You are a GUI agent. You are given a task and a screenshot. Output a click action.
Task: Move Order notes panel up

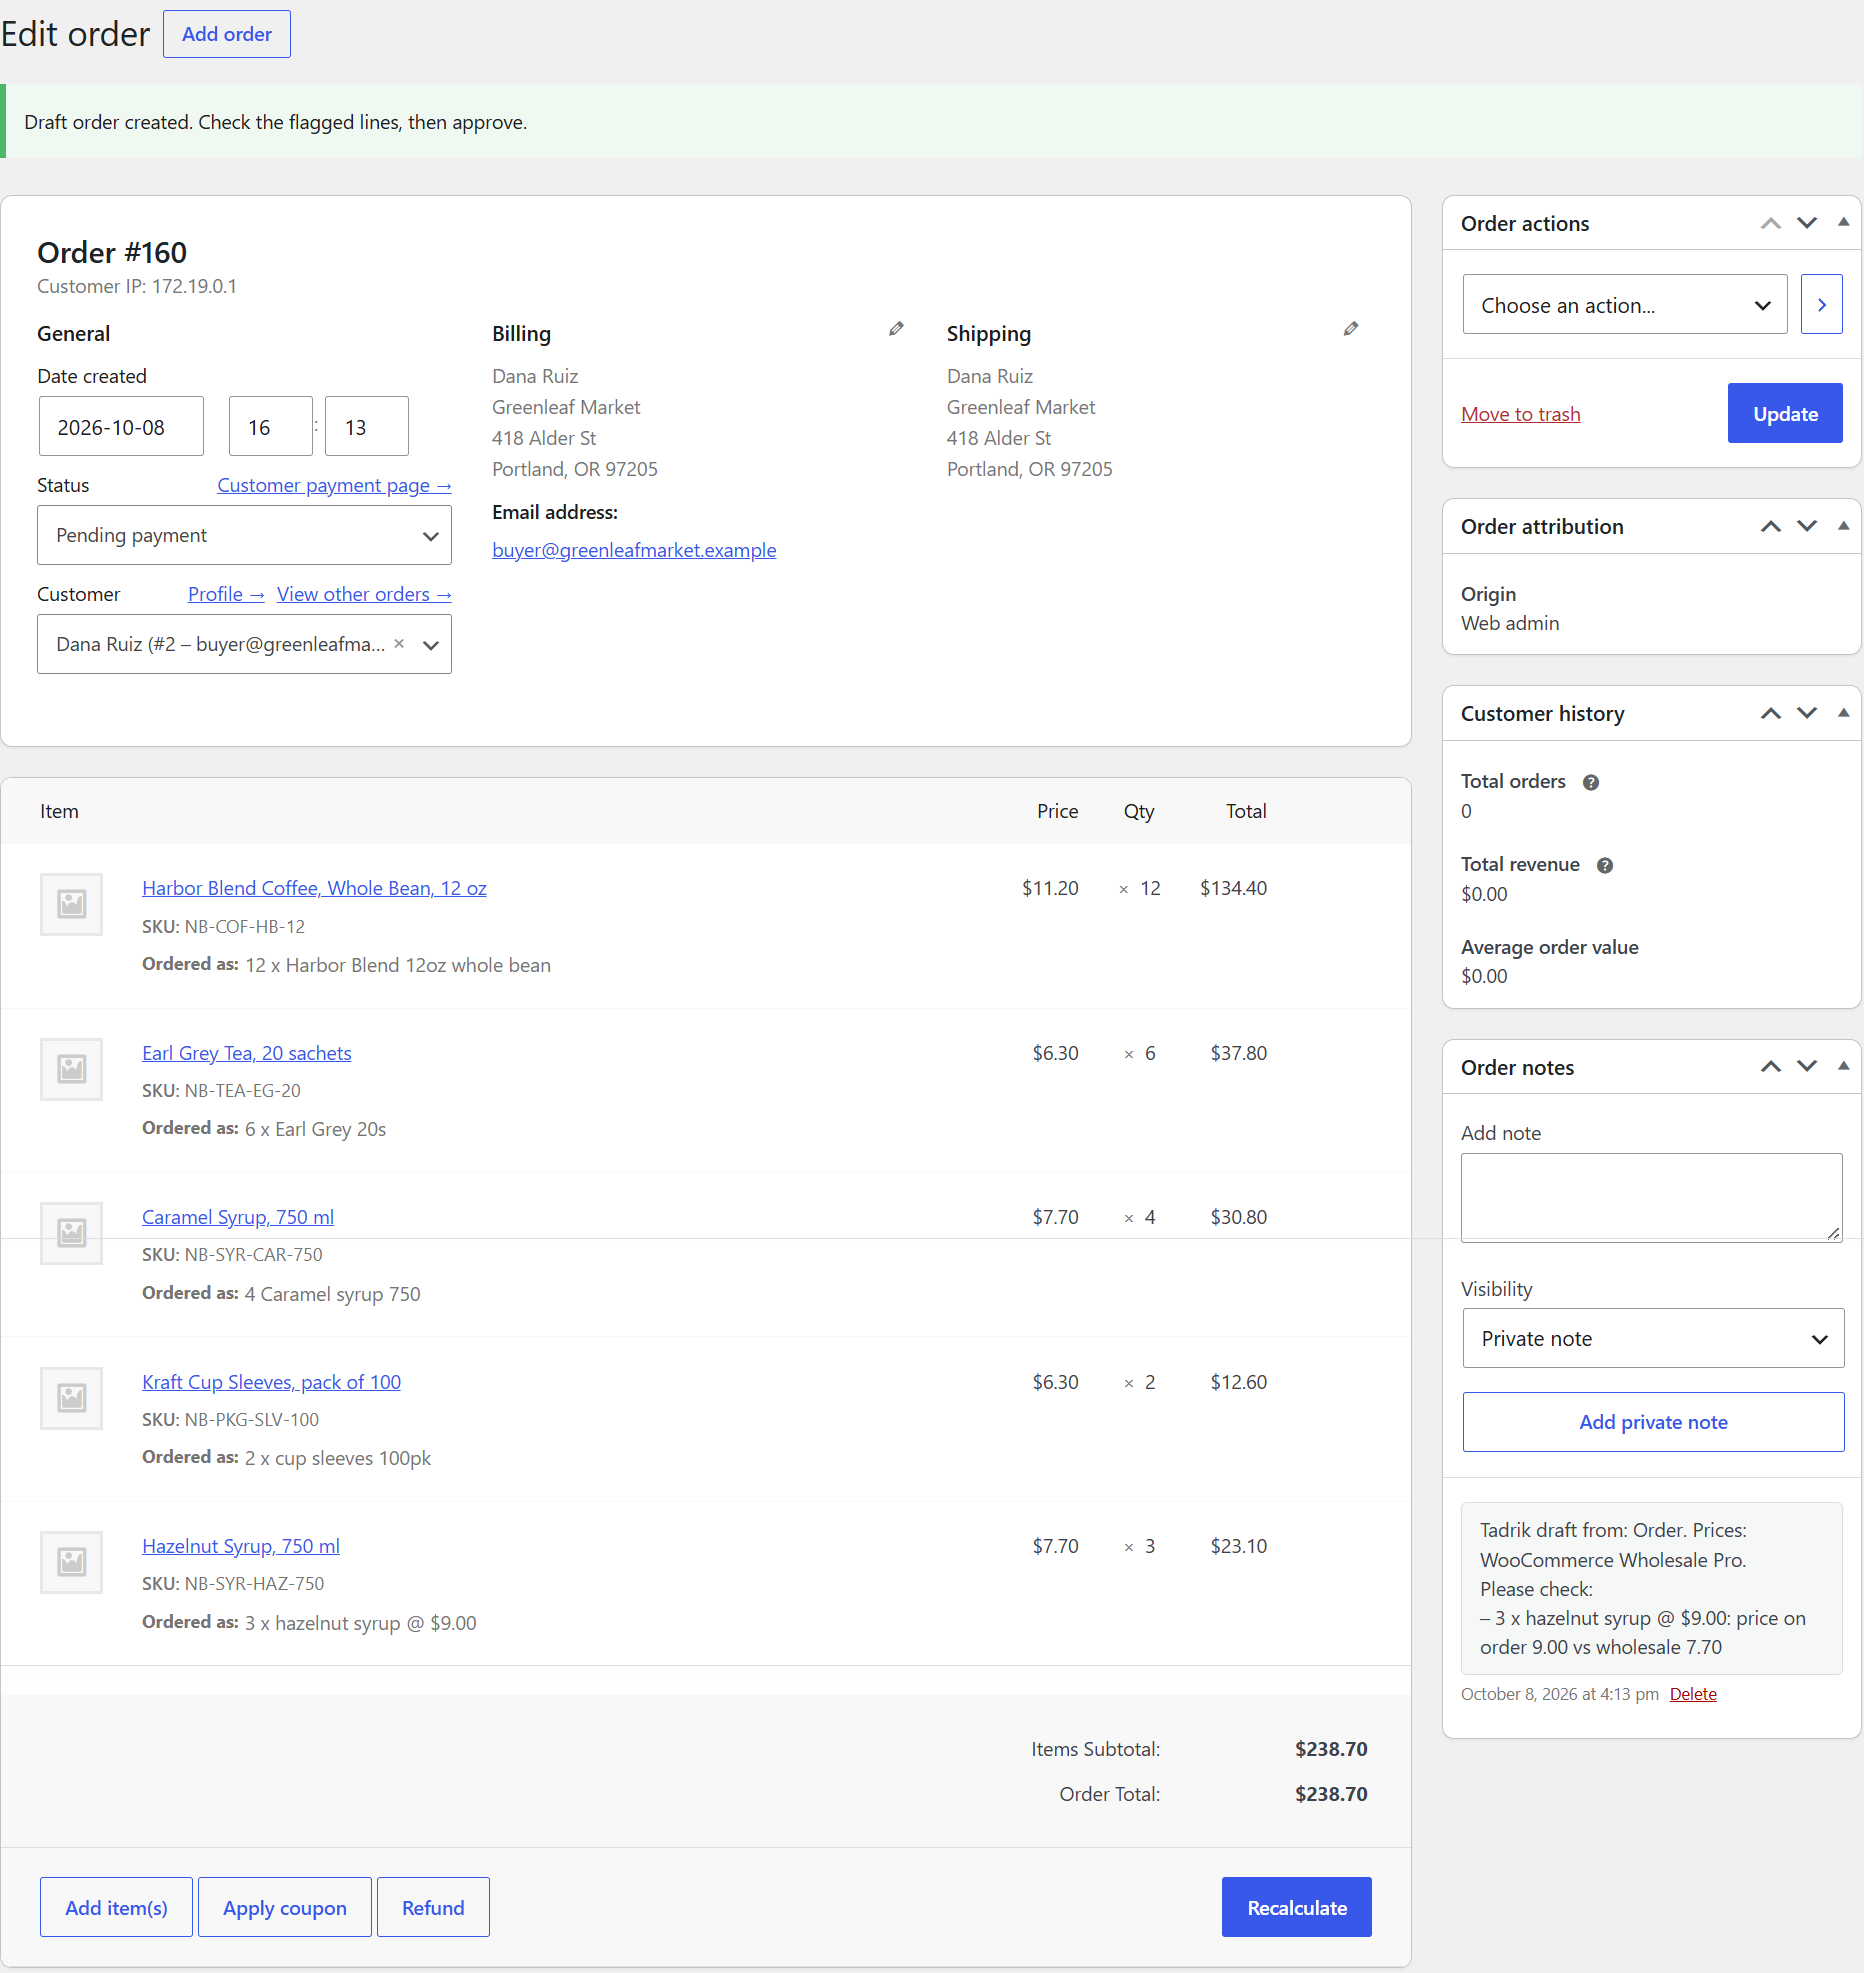pyautogui.click(x=1771, y=1067)
